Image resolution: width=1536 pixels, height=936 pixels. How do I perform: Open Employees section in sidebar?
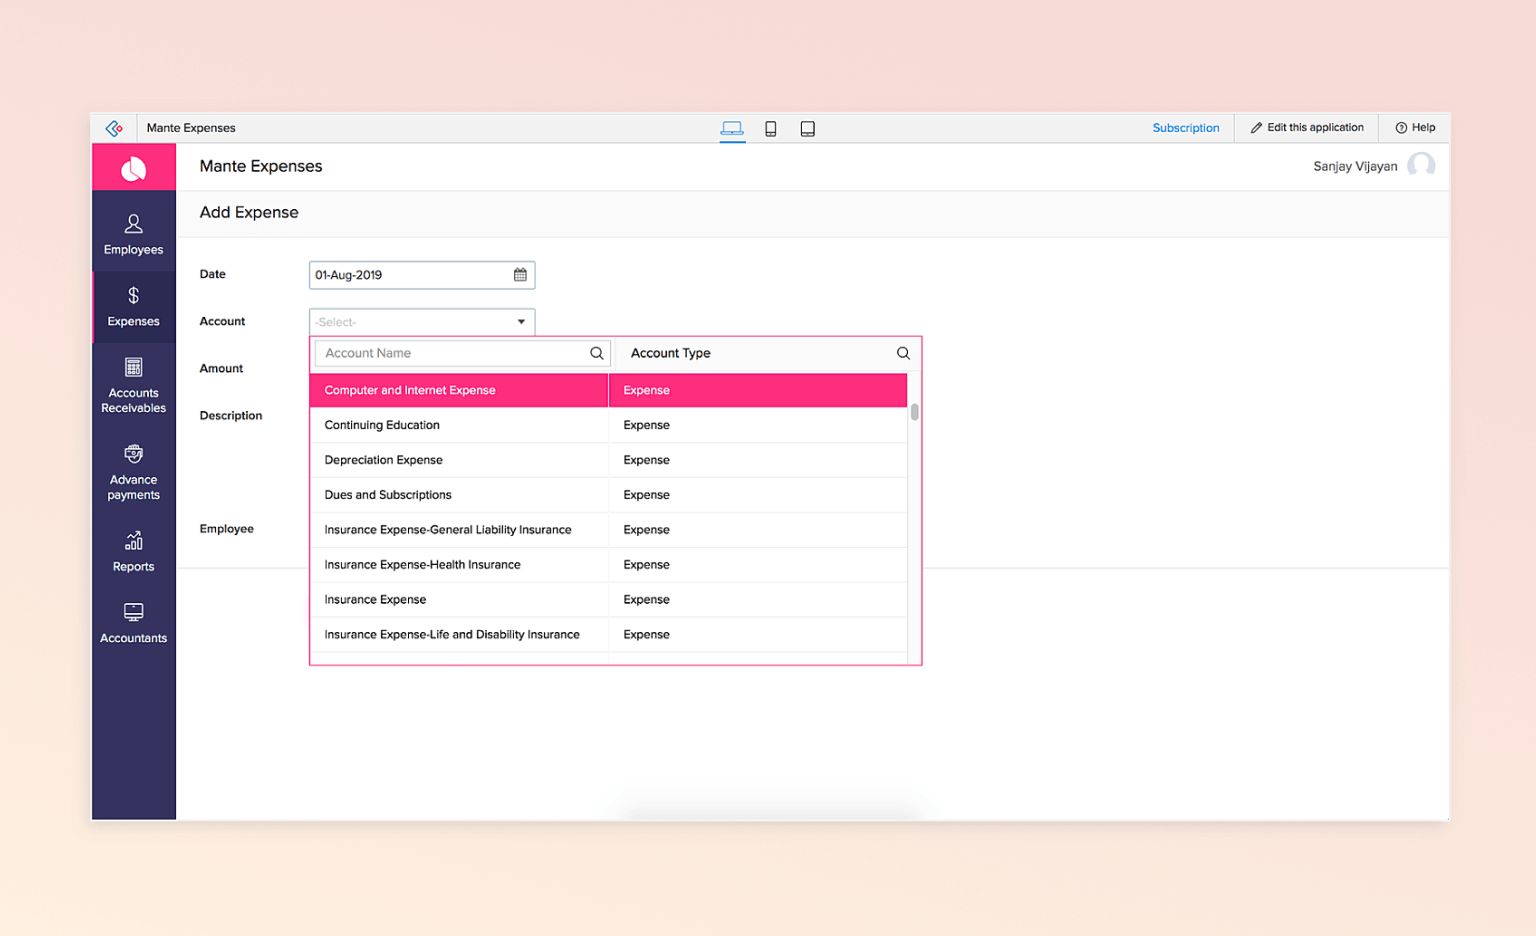coord(133,235)
